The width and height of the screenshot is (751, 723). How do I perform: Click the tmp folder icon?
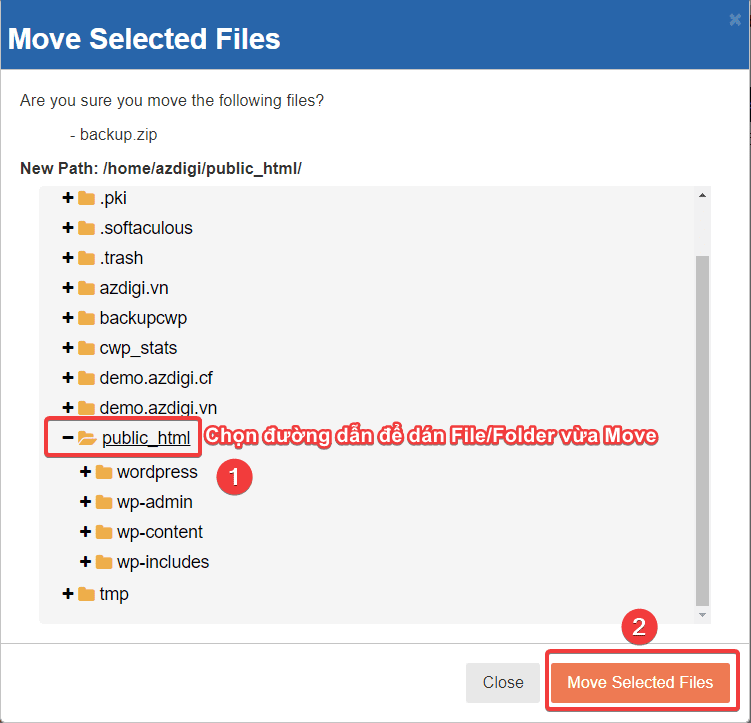click(x=86, y=594)
